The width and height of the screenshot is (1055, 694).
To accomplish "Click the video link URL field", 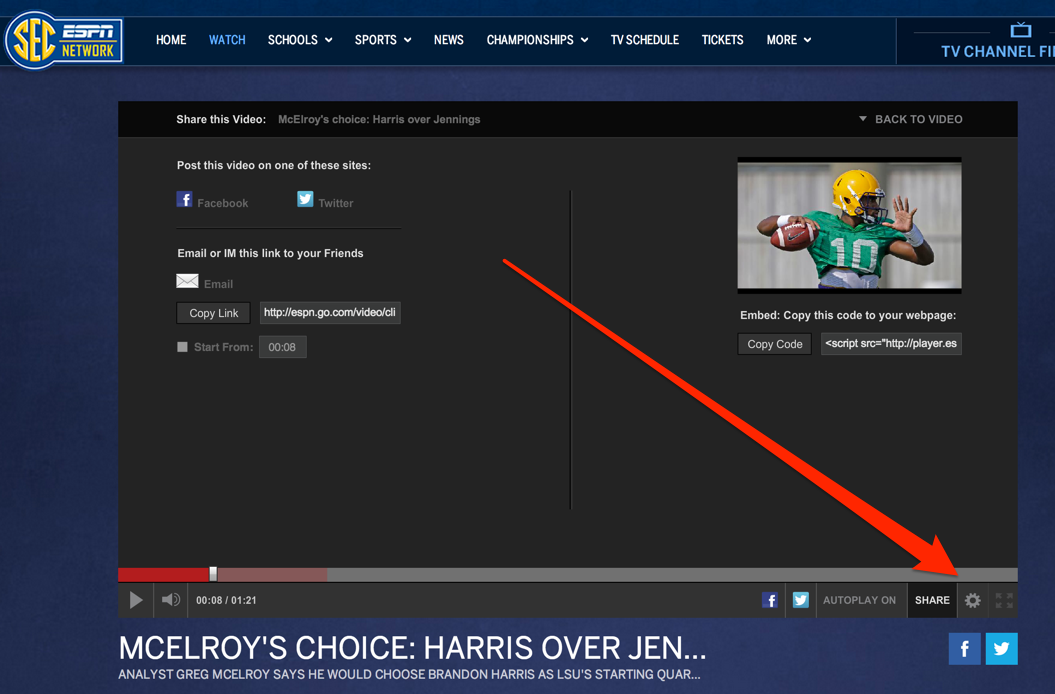I will (330, 312).
